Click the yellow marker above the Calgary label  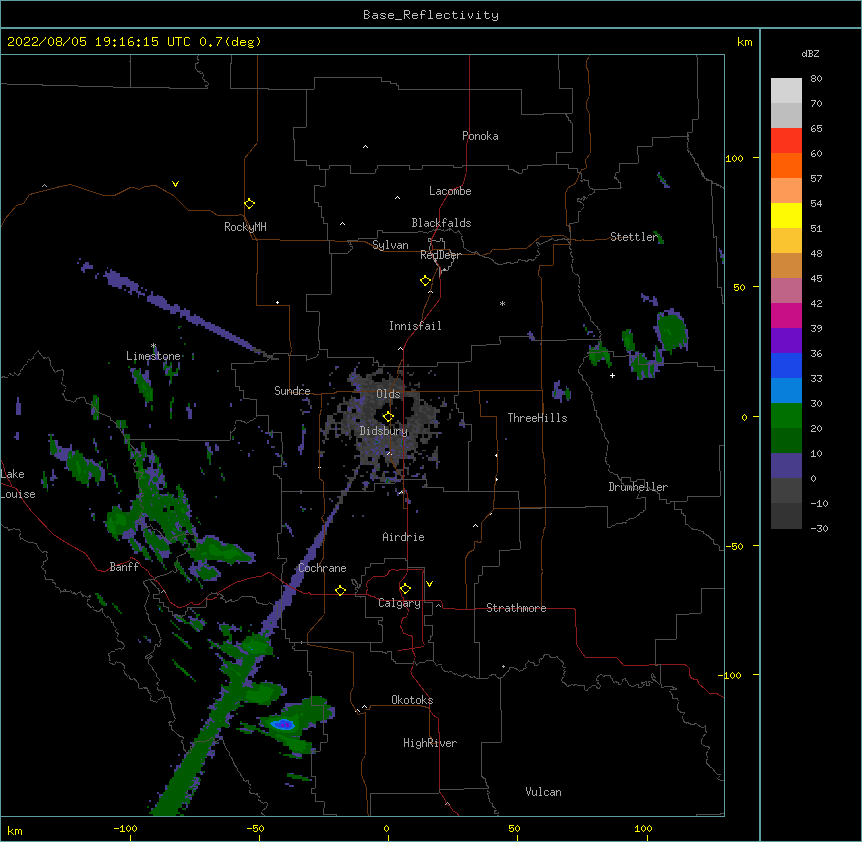pos(405,589)
